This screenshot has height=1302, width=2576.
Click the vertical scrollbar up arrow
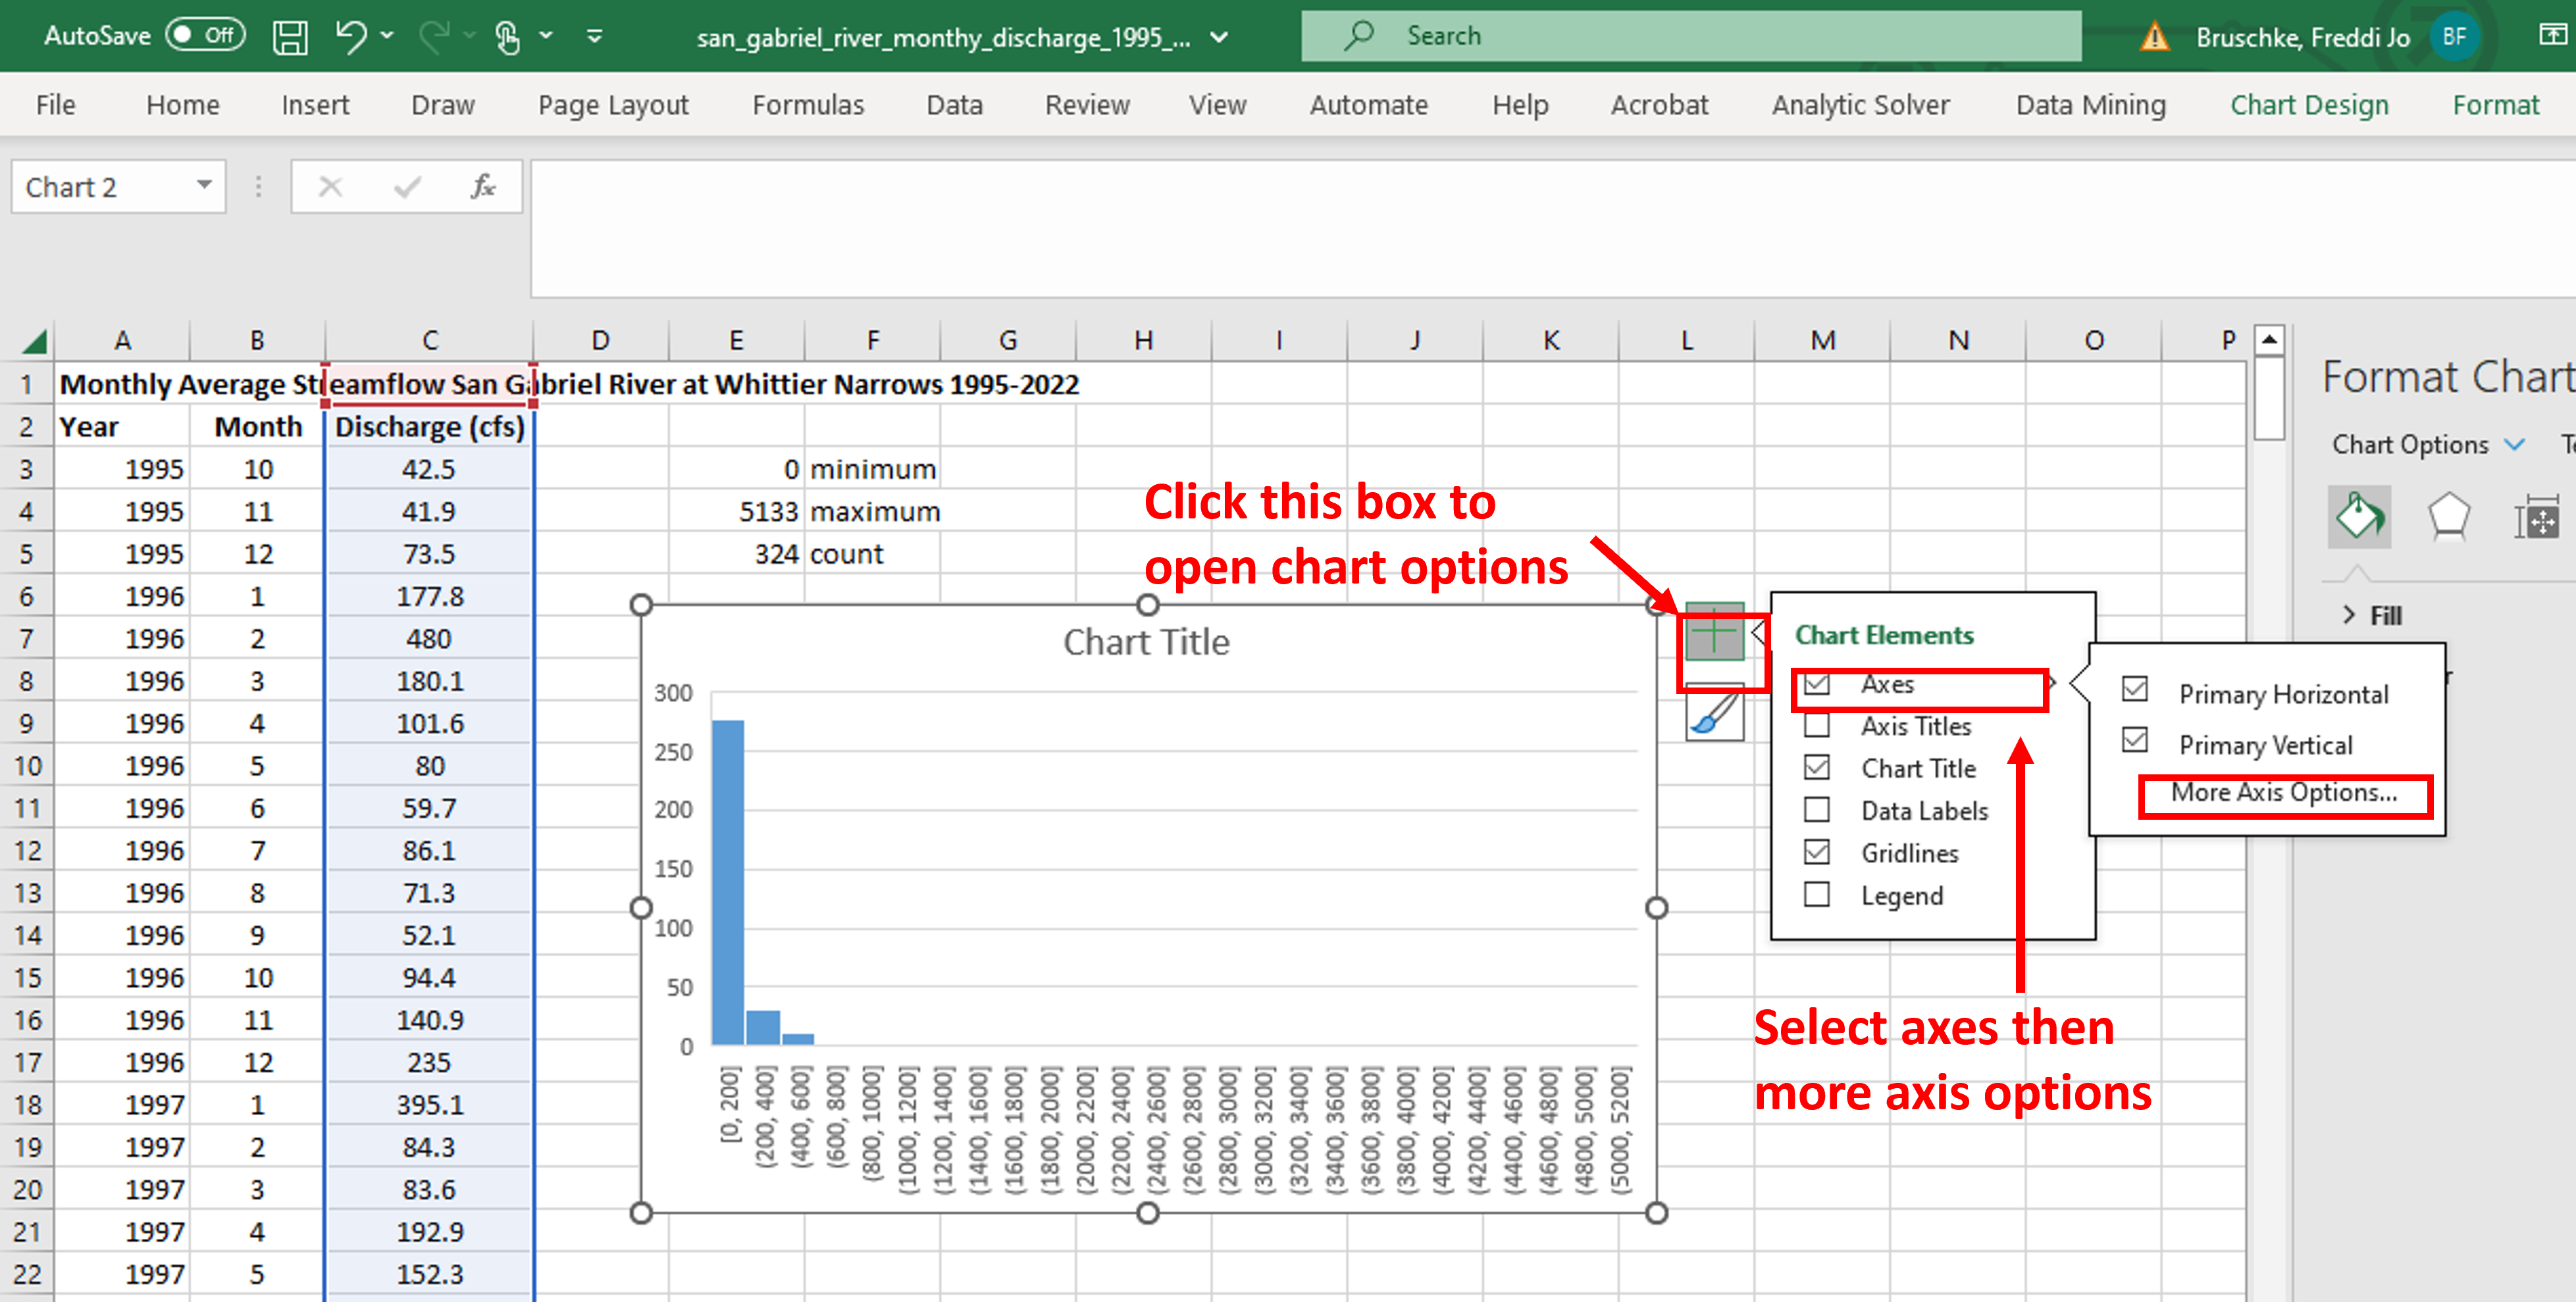click(2269, 340)
